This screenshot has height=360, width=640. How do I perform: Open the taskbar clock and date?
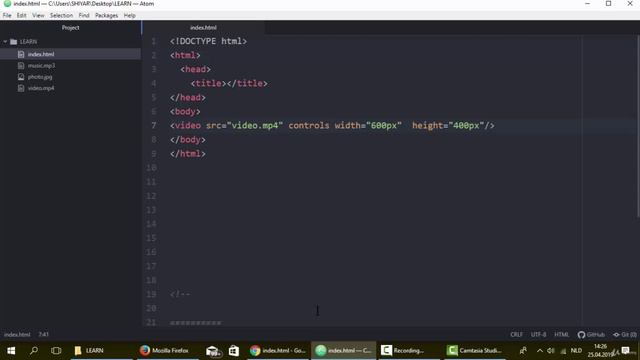pos(600,351)
